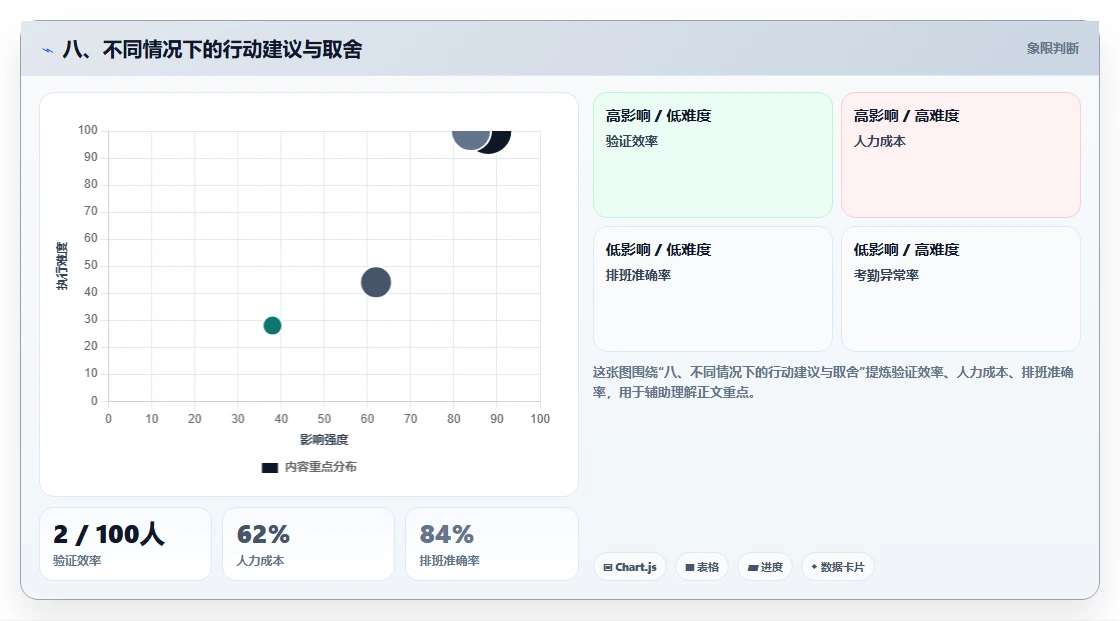Click the 84% 排班准确率 stat card
The width and height of the screenshot is (1120, 621).
(491, 544)
